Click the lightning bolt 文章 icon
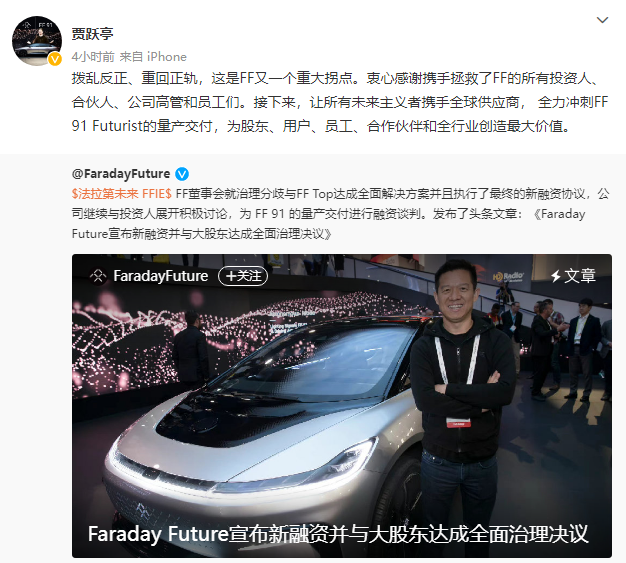The height and width of the screenshot is (563, 626). point(556,276)
